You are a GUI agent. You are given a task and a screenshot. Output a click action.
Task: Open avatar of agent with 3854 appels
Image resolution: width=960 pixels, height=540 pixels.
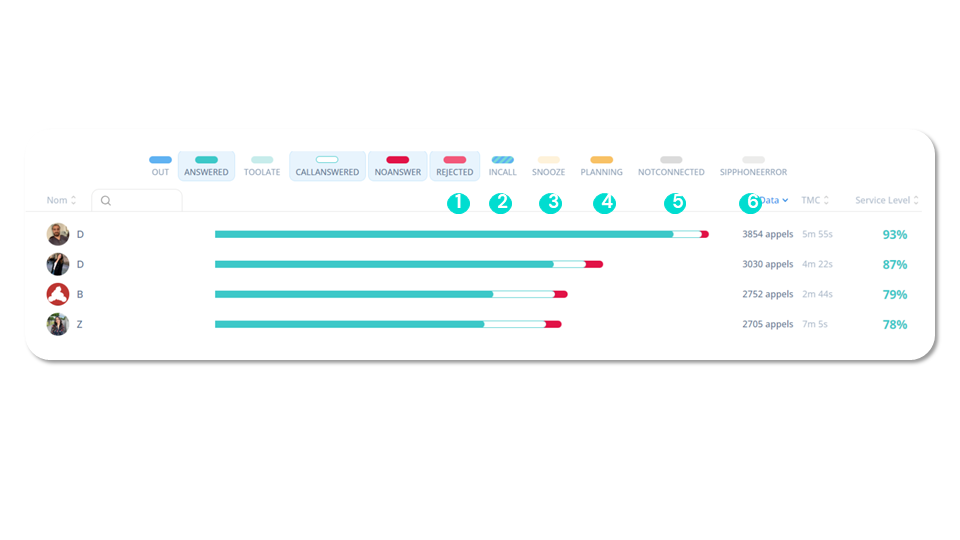point(58,234)
